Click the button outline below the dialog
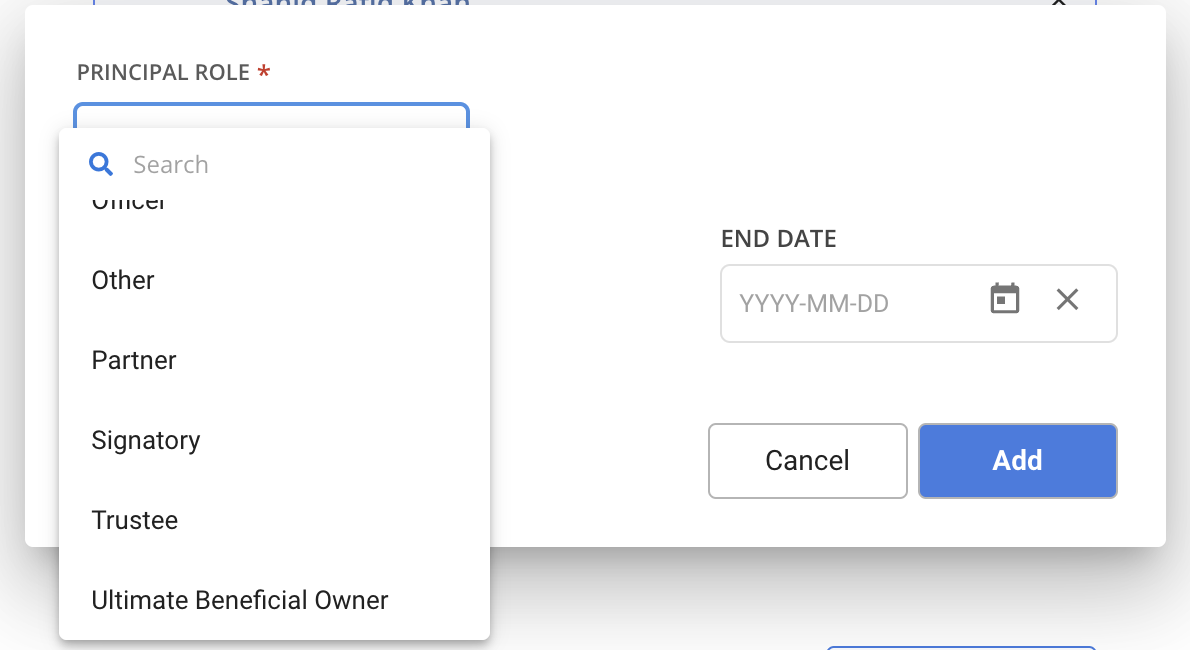This screenshot has height=650, width=1190. tap(961, 647)
